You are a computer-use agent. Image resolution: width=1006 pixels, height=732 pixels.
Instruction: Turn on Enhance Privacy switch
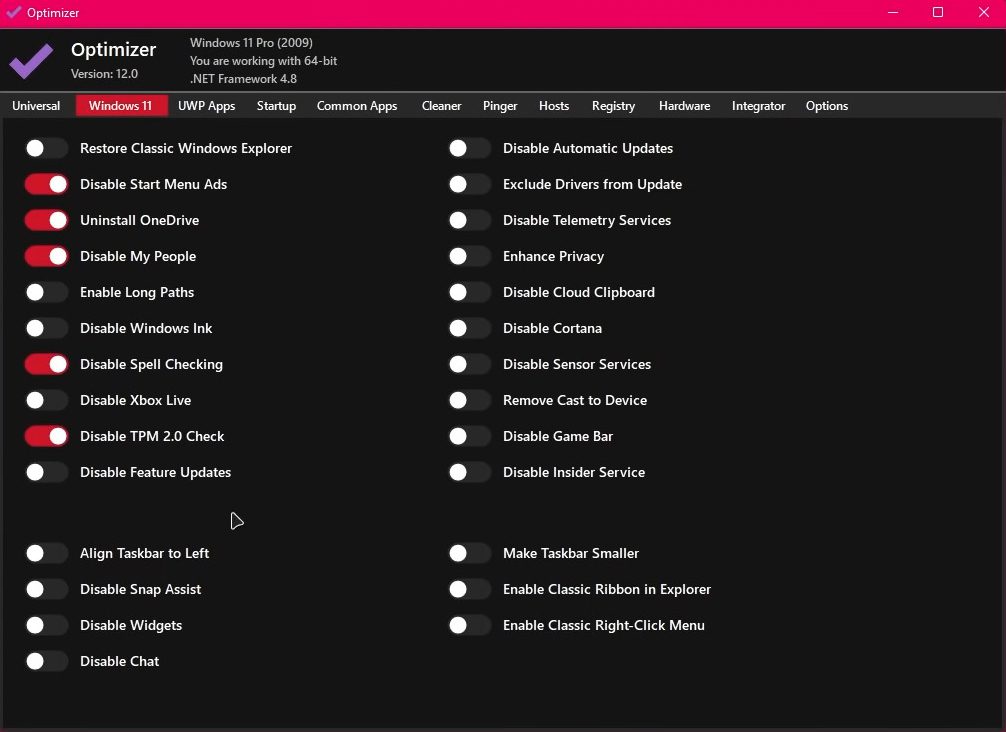point(470,256)
